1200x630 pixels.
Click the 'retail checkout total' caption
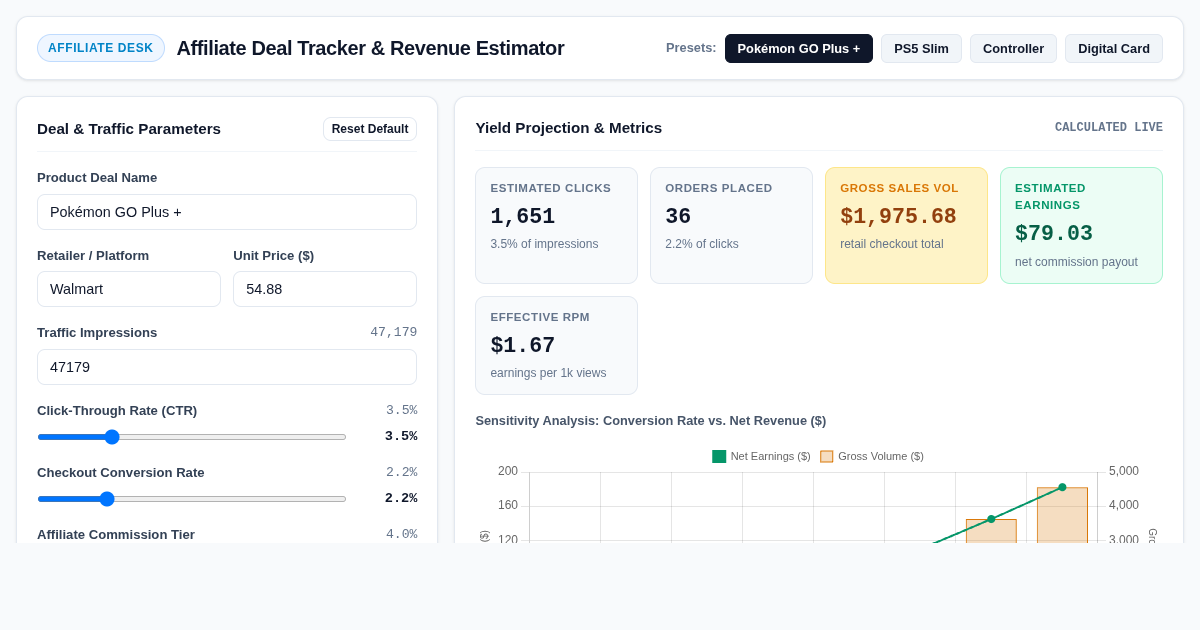pyautogui.click(x=892, y=244)
